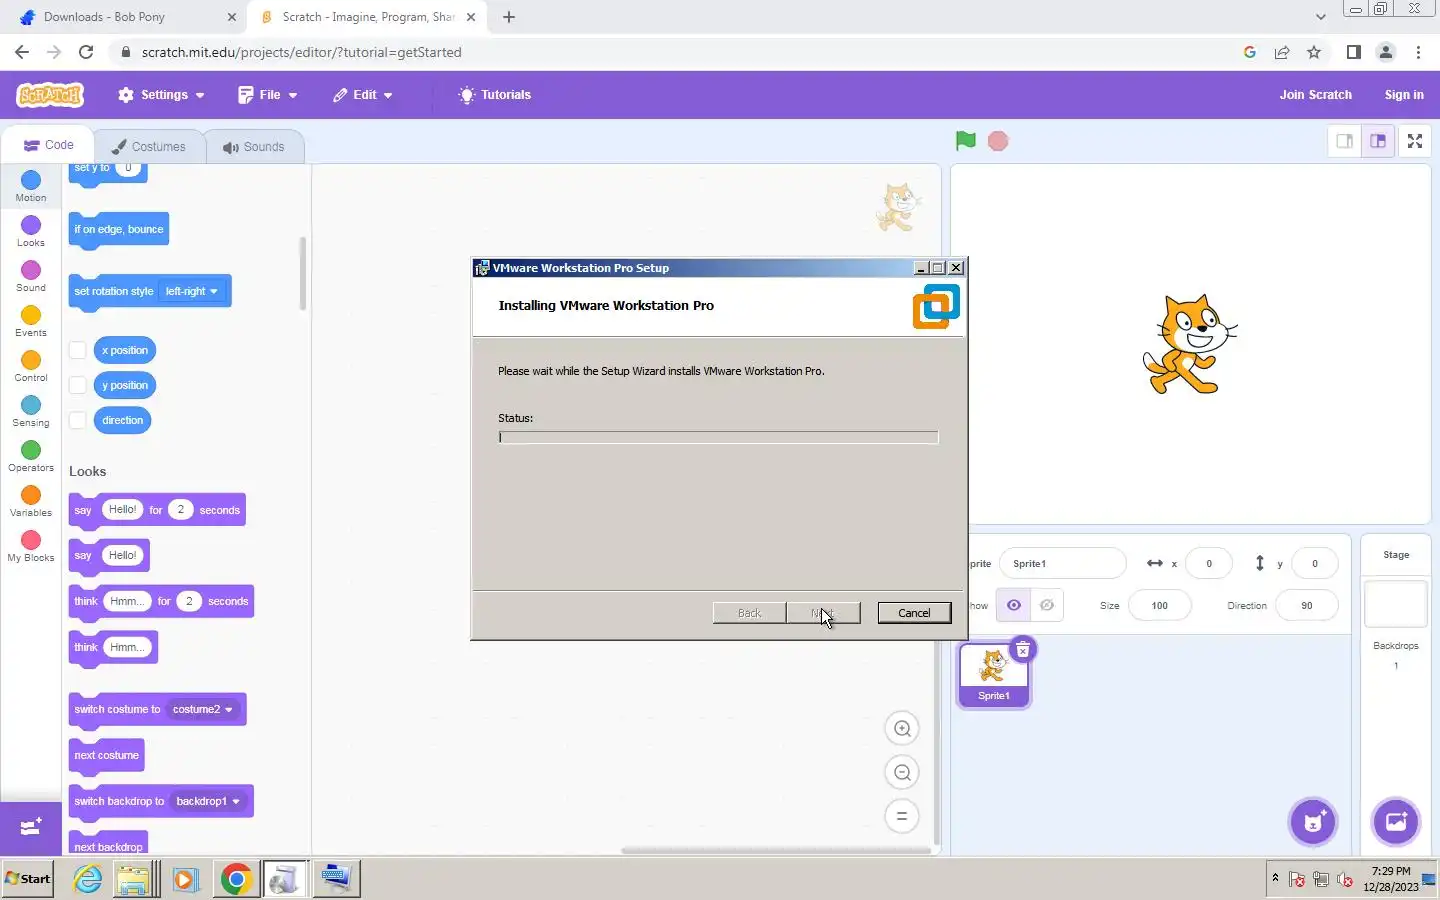The width and height of the screenshot is (1440, 900).
Task: Open the Settings dropdown menu
Action: tap(161, 95)
